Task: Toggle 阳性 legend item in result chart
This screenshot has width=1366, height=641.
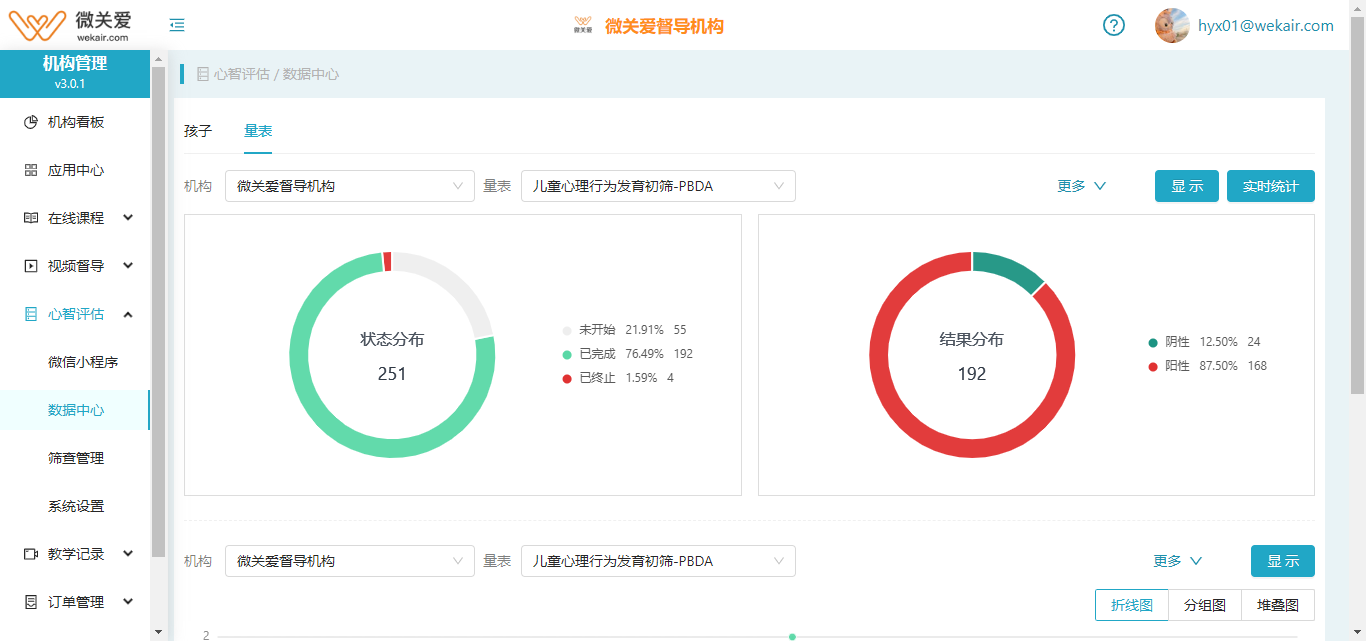Action: coord(1177,366)
